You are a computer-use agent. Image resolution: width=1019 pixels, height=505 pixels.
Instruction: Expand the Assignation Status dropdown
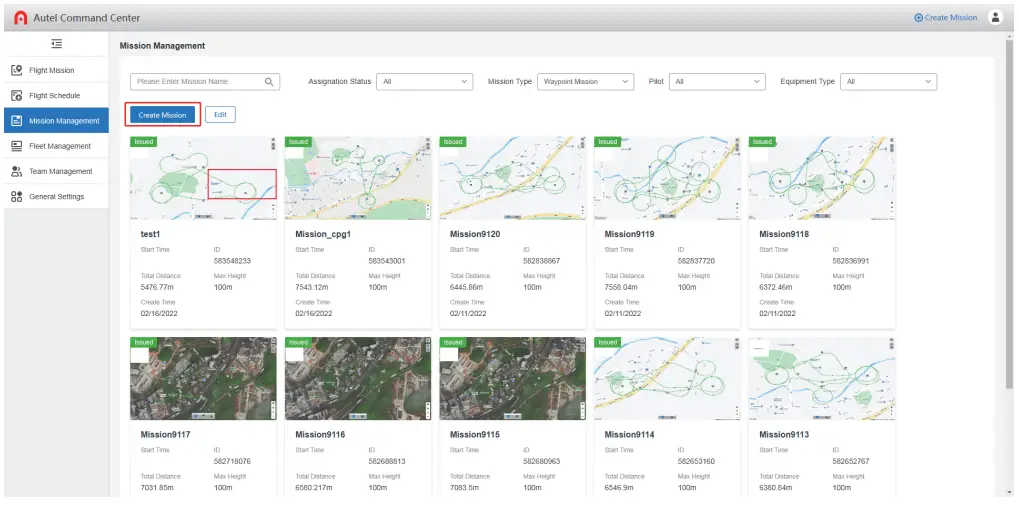click(424, 82)
